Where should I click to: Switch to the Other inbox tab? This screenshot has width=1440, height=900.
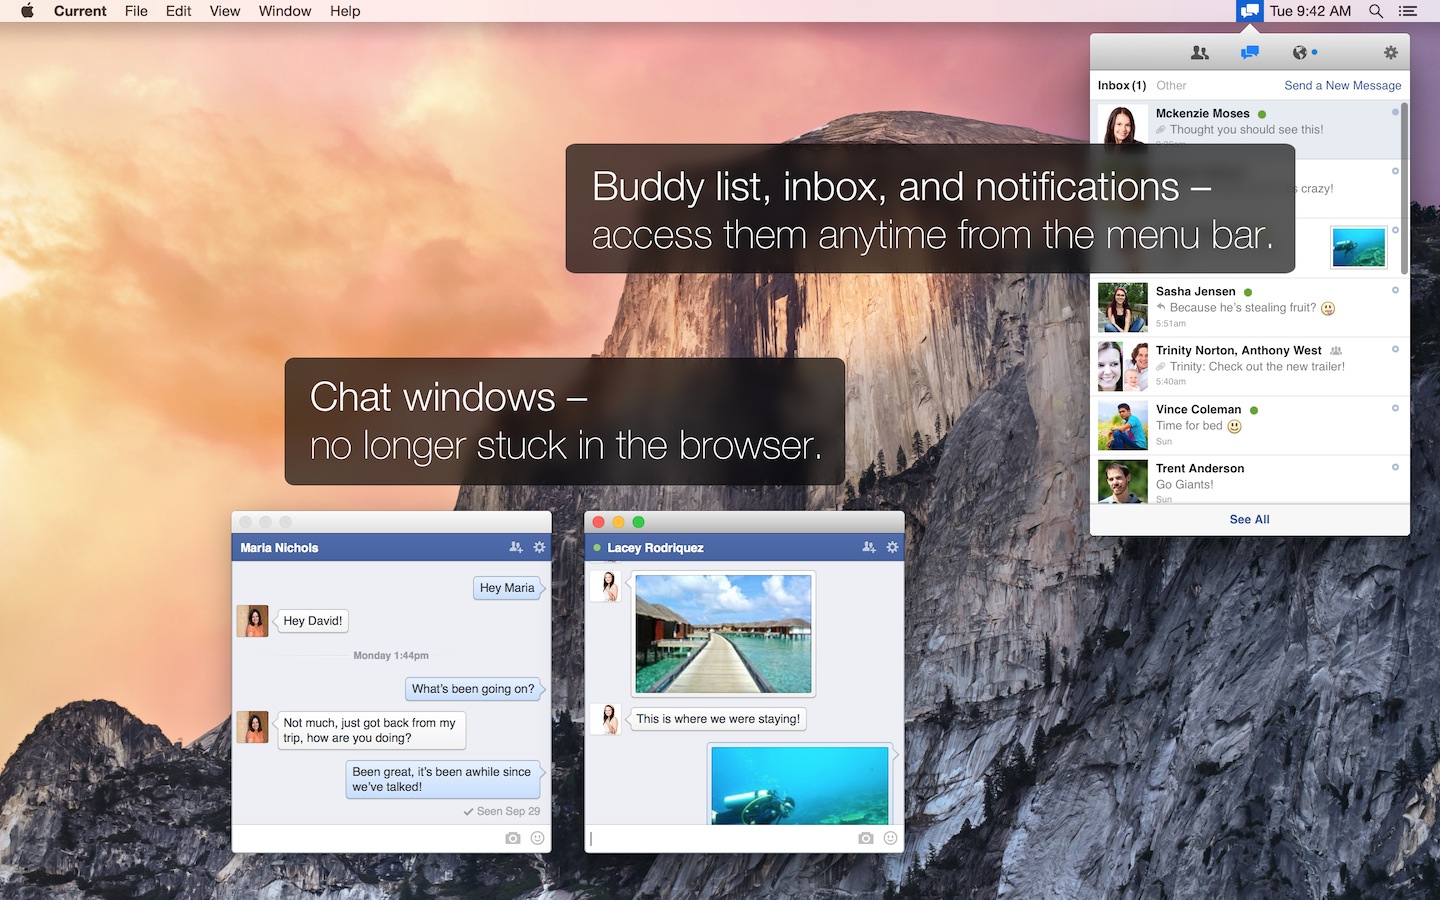pyautogui.click(x=1171, y=86)
